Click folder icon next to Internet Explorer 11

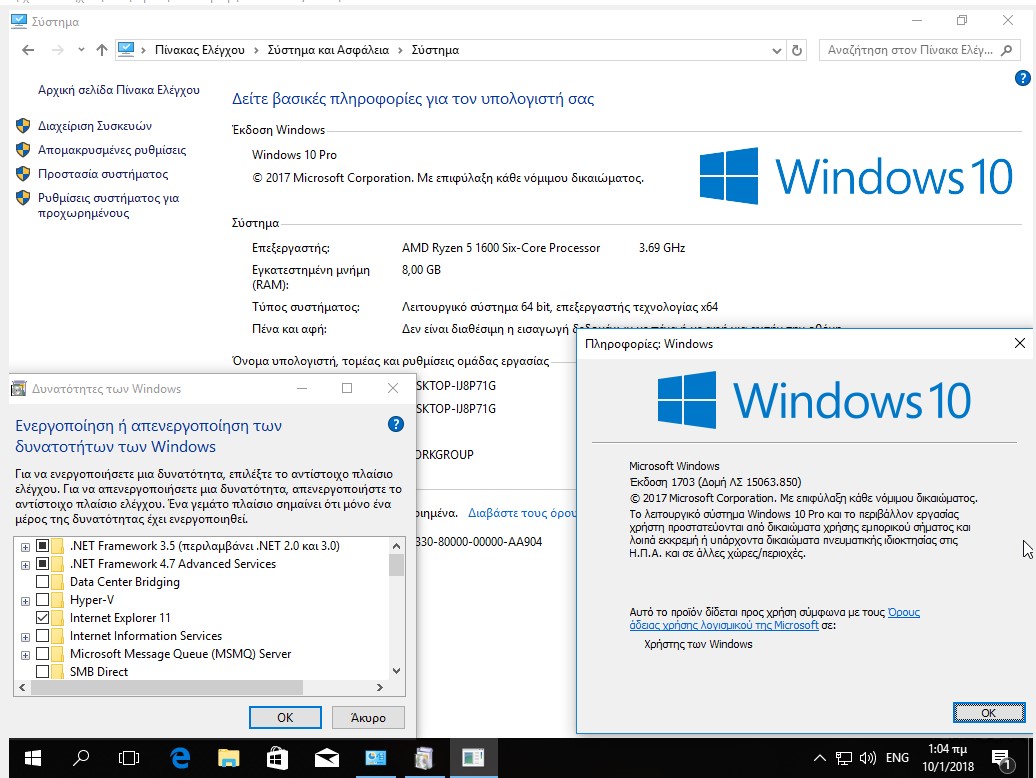57,618
